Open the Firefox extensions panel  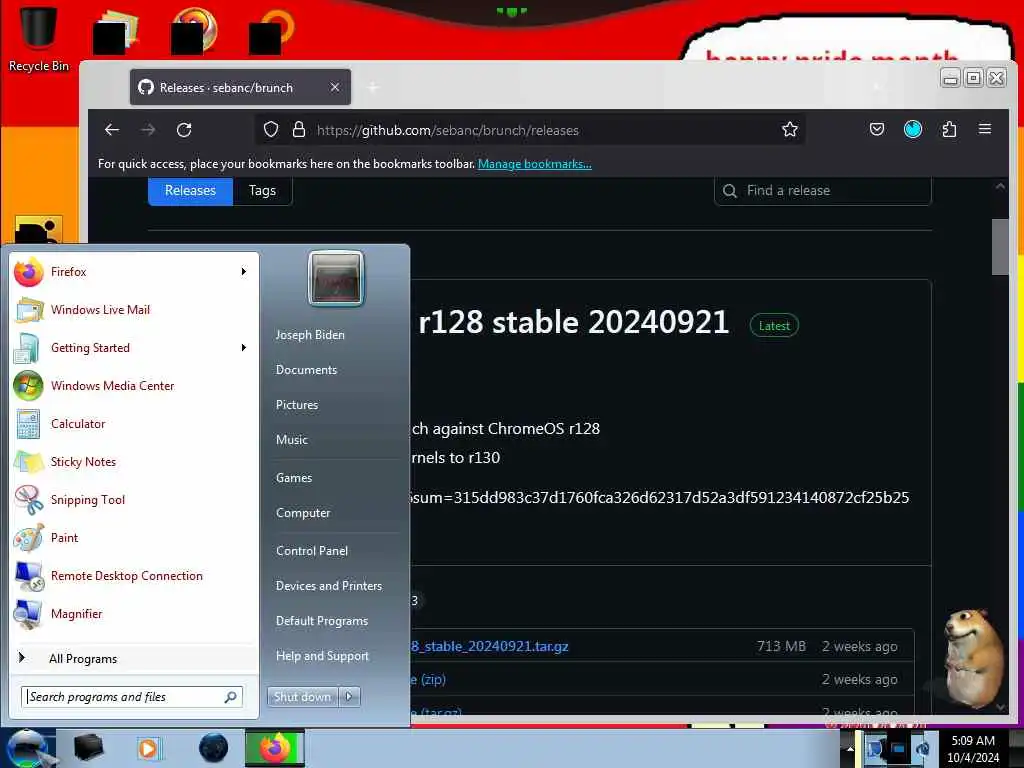(x=950, y=129)
